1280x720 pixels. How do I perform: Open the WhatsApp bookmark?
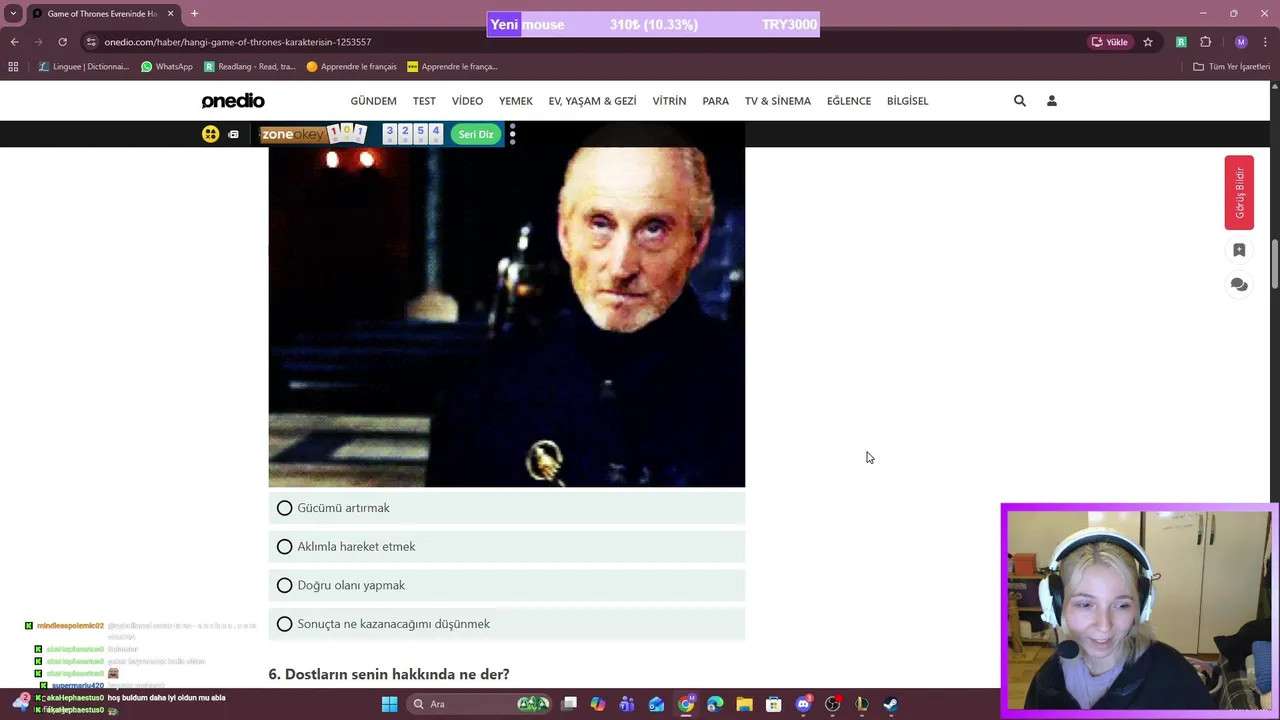tap(166, 67)
